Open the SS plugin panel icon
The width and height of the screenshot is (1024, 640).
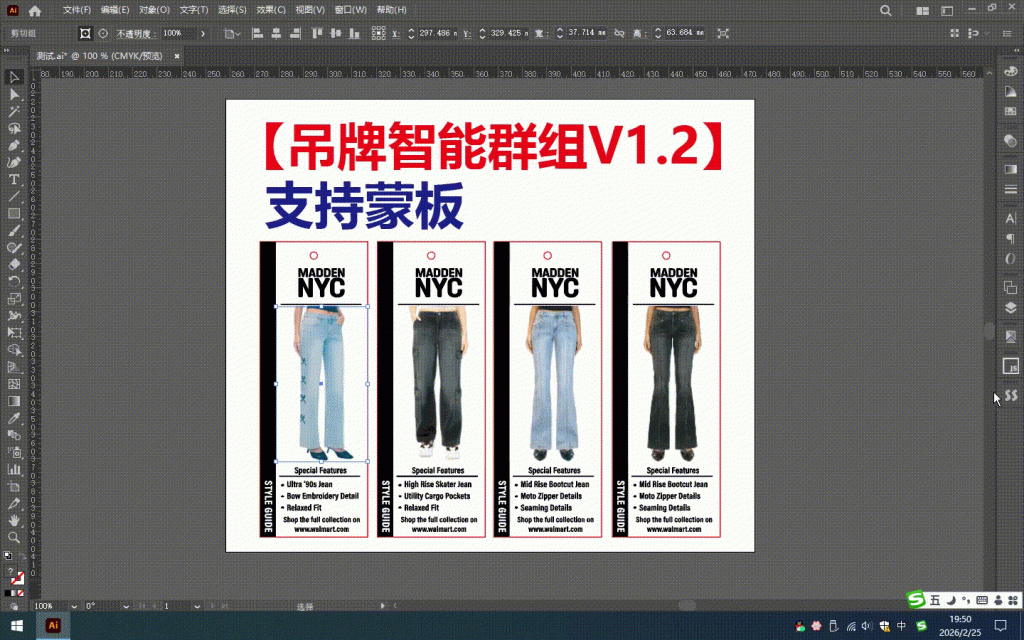tap(1011, 396)
